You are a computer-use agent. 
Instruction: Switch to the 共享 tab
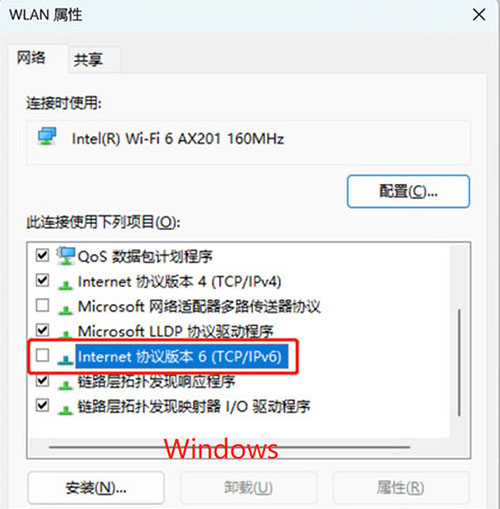[x=88, y=60]
